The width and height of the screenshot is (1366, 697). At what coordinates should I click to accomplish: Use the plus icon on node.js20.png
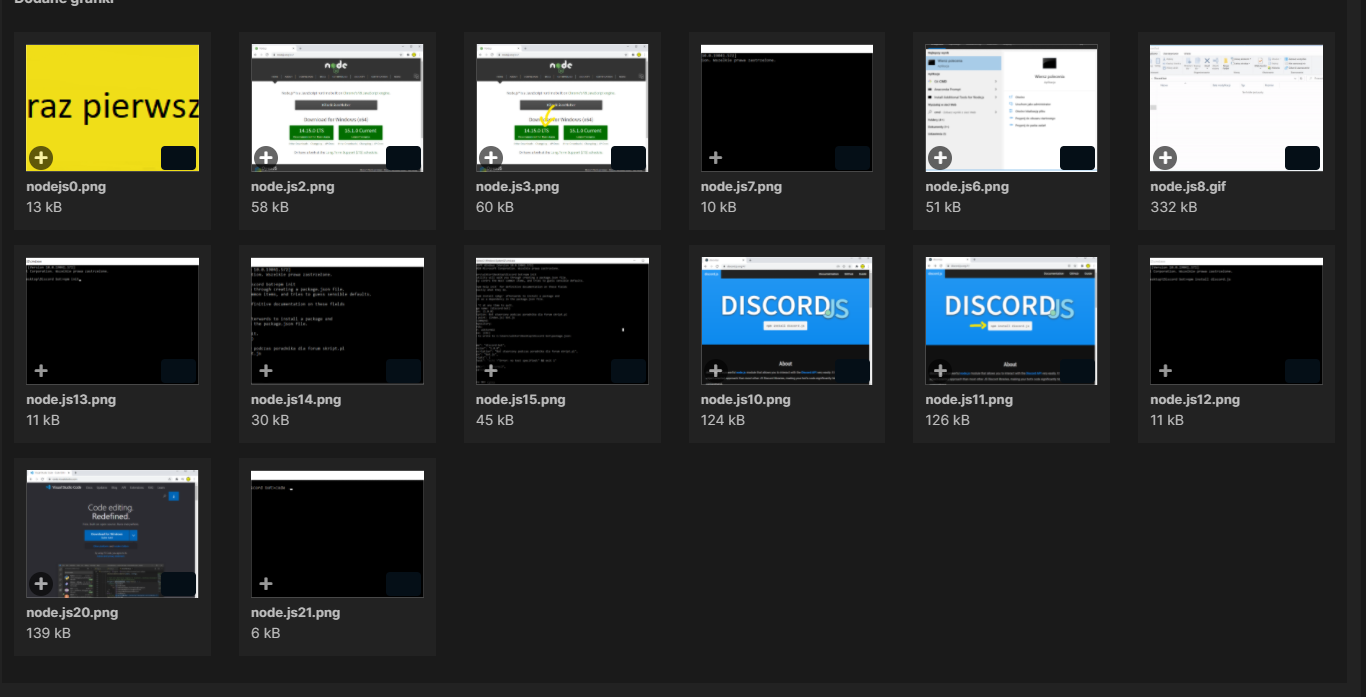pos(41,584)
